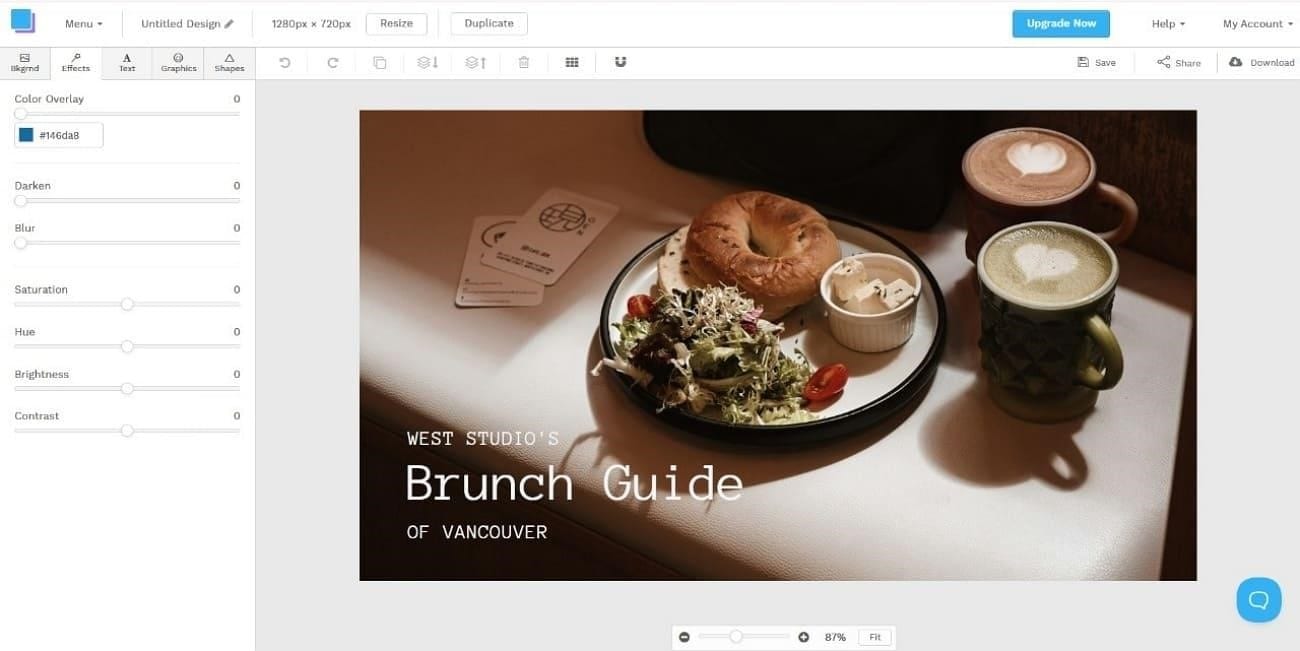
Task: Click the trash delete icon
Action: click(524, 62)
